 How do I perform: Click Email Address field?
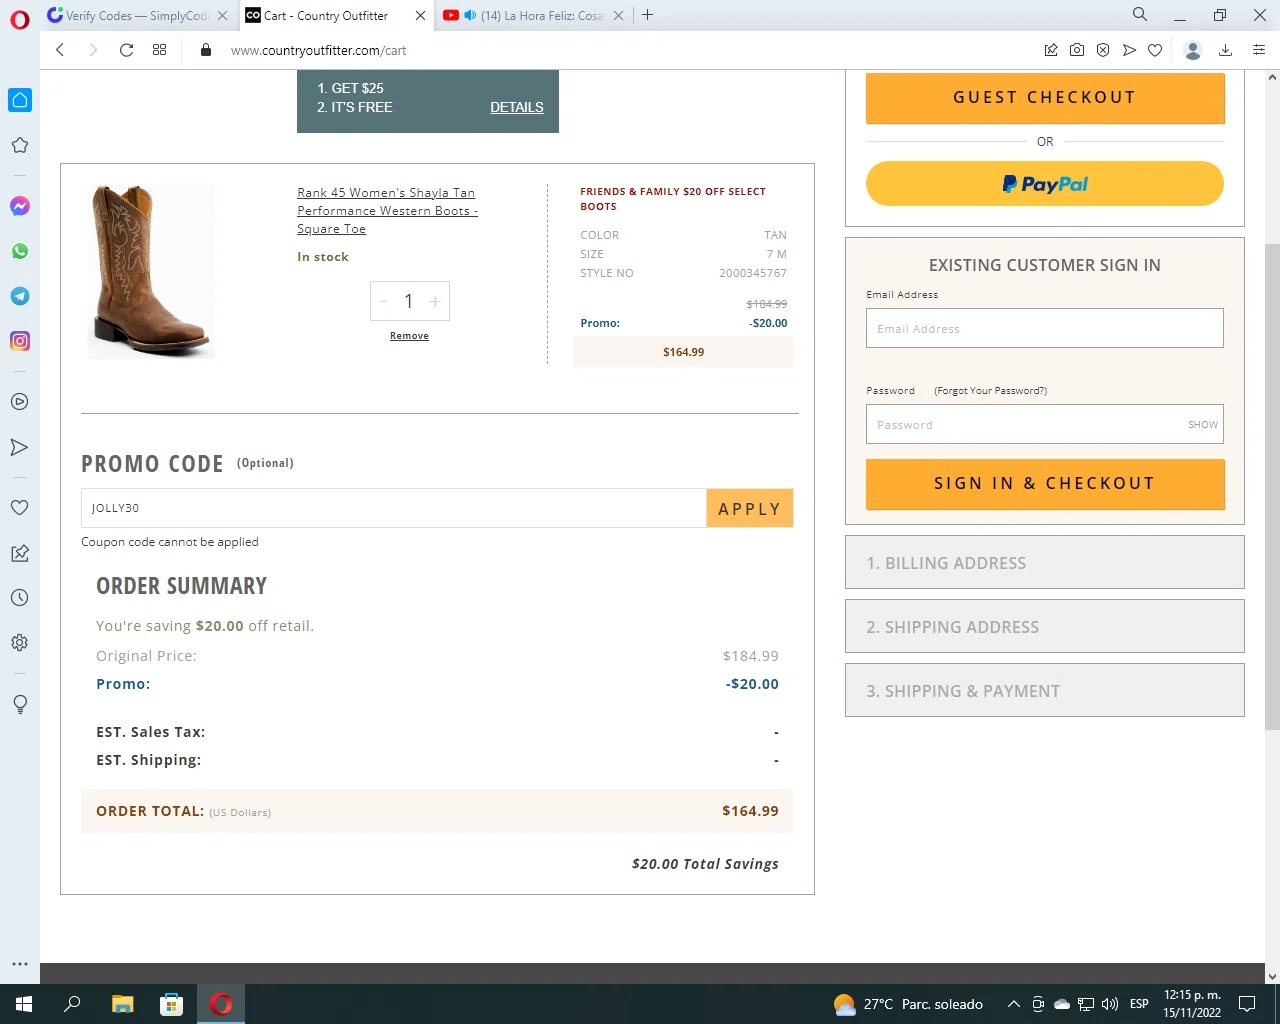(x=1045, y=328)
